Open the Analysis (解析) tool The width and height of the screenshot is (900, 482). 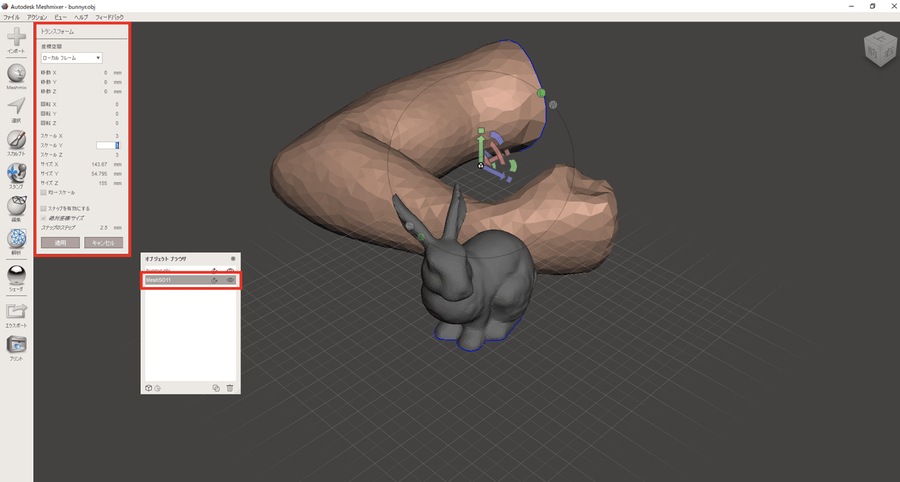[x=16, y=240]
